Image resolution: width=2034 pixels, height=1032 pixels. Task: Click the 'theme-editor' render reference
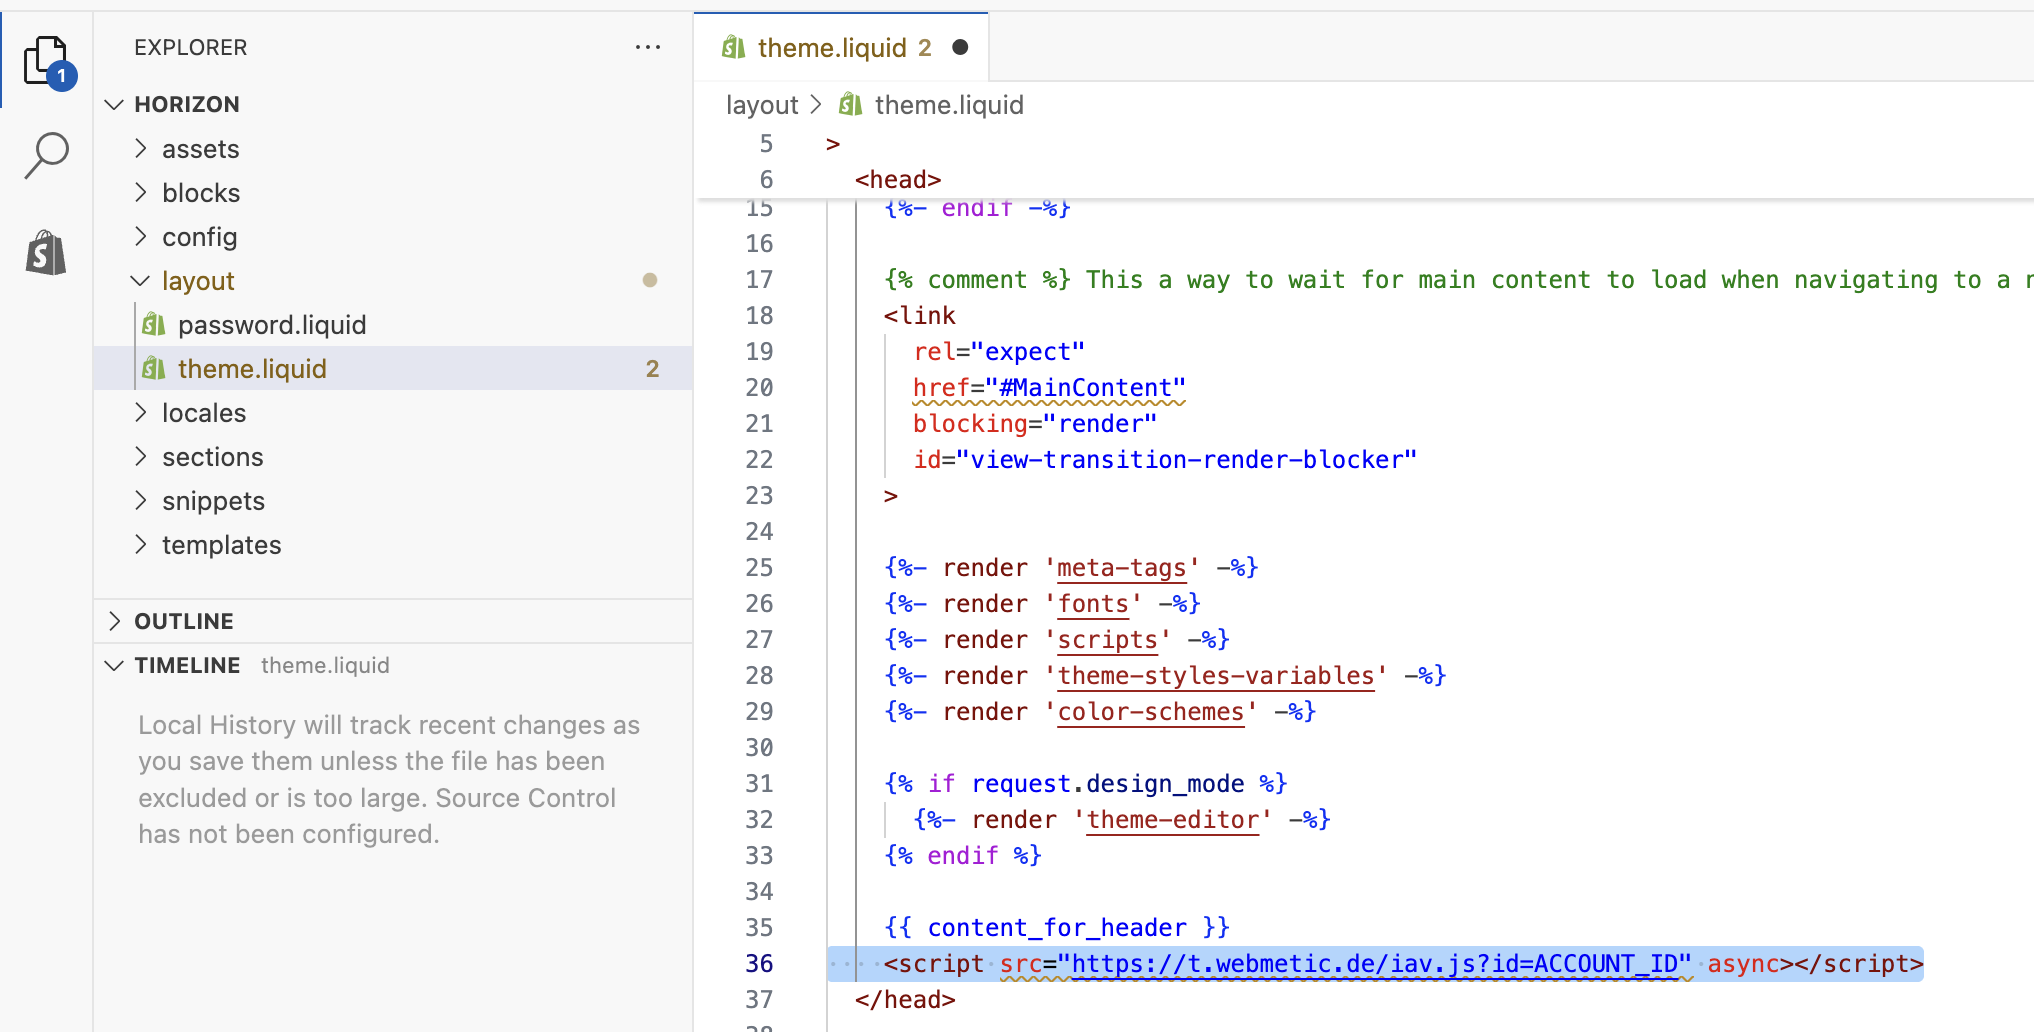point(1173,820)
